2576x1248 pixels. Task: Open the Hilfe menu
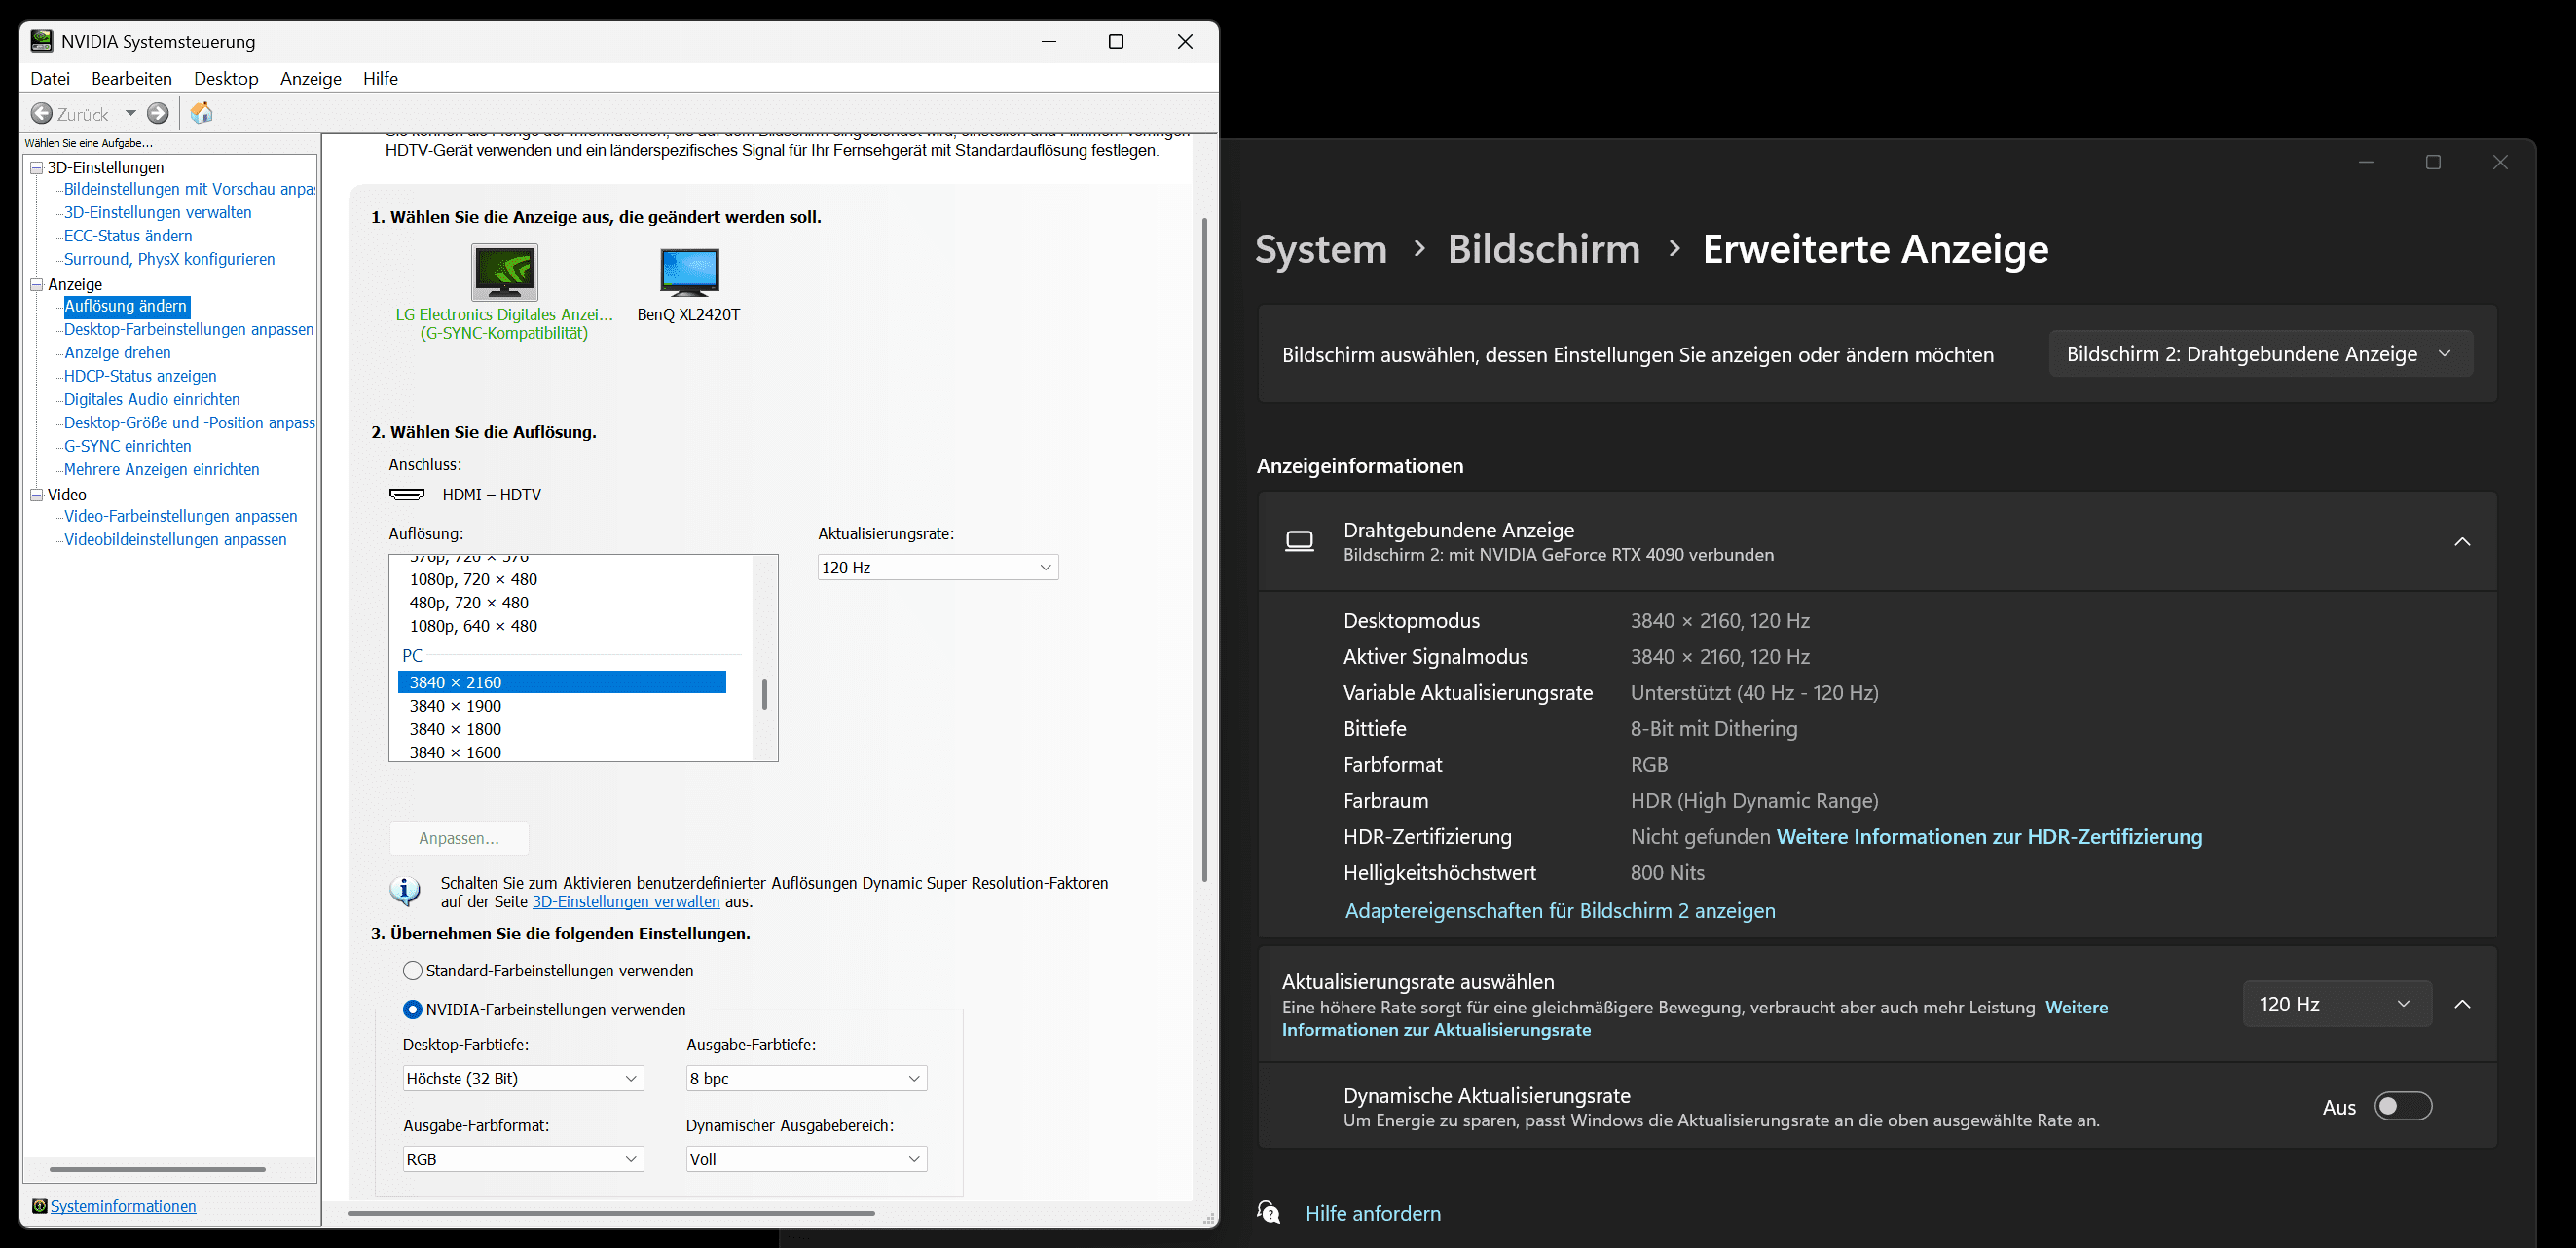point(380,78)
